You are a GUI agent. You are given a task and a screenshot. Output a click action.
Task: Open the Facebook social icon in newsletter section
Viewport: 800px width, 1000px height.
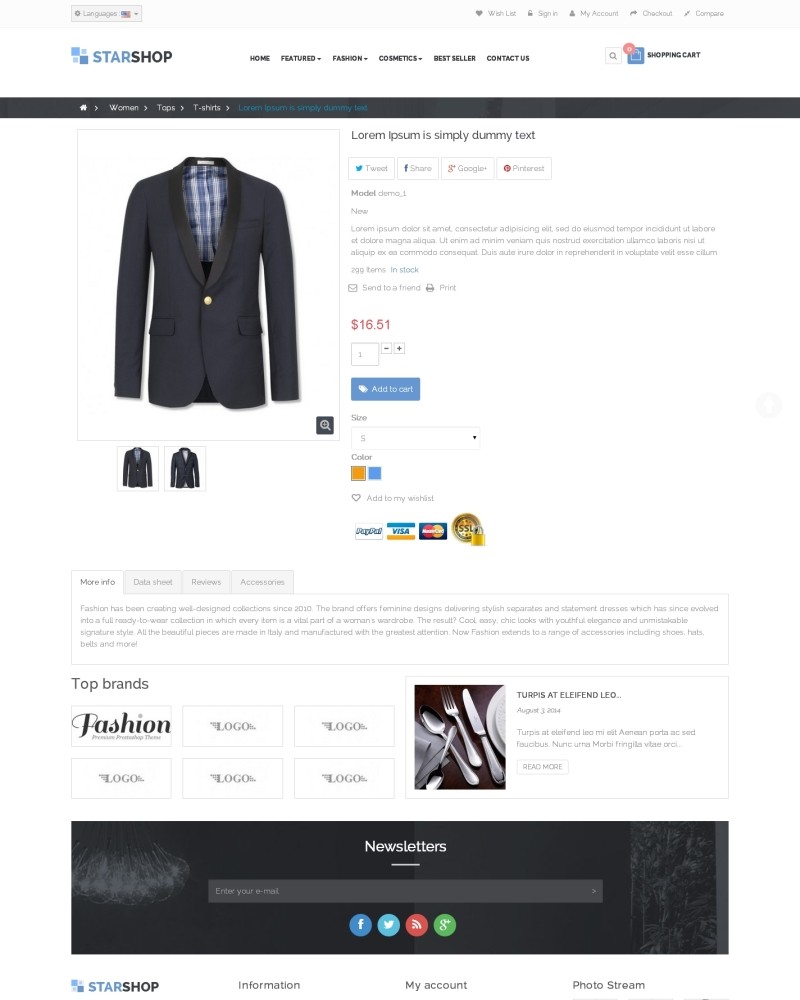click(x=360, y=925)
